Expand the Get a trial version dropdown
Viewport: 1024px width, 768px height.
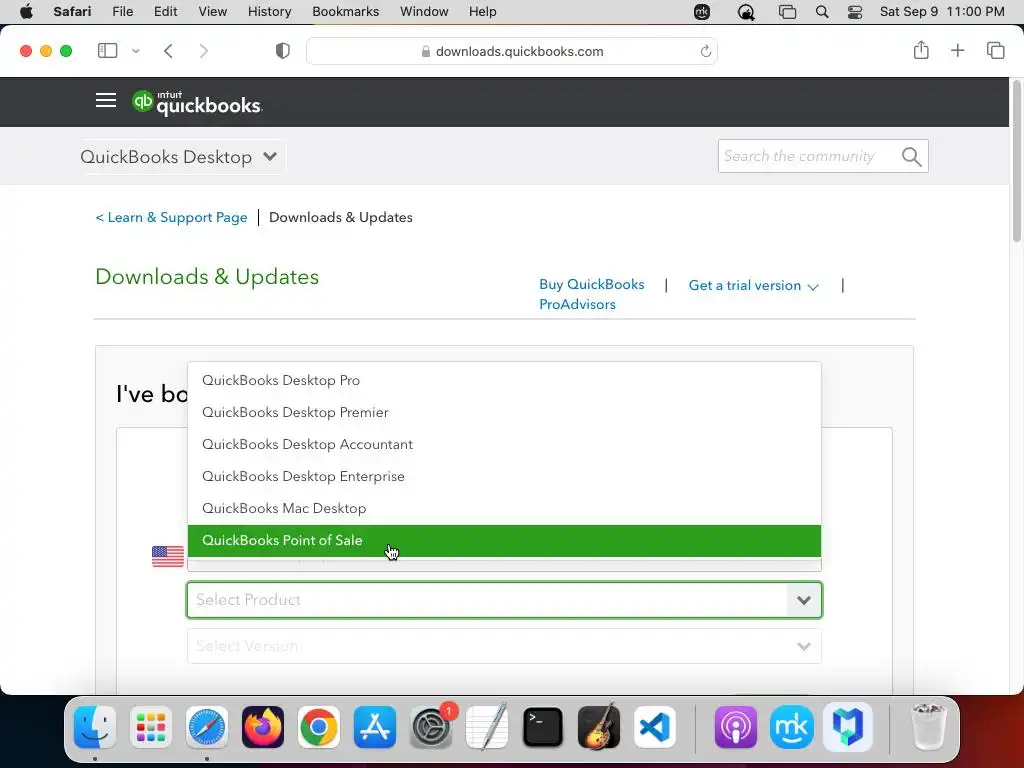pyautogui.click(x=754, y=285)
